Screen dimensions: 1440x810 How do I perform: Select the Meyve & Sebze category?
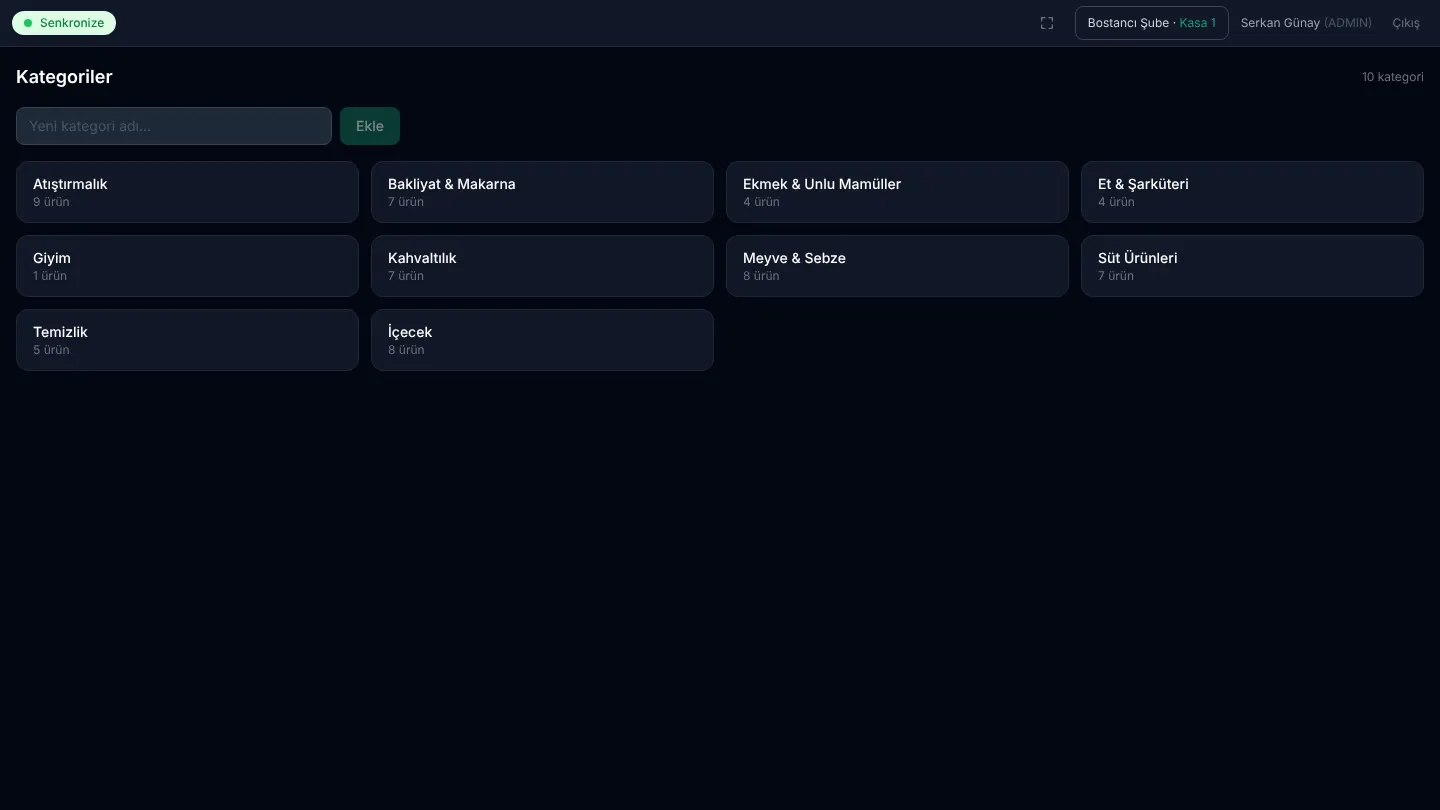pos(897,266)
